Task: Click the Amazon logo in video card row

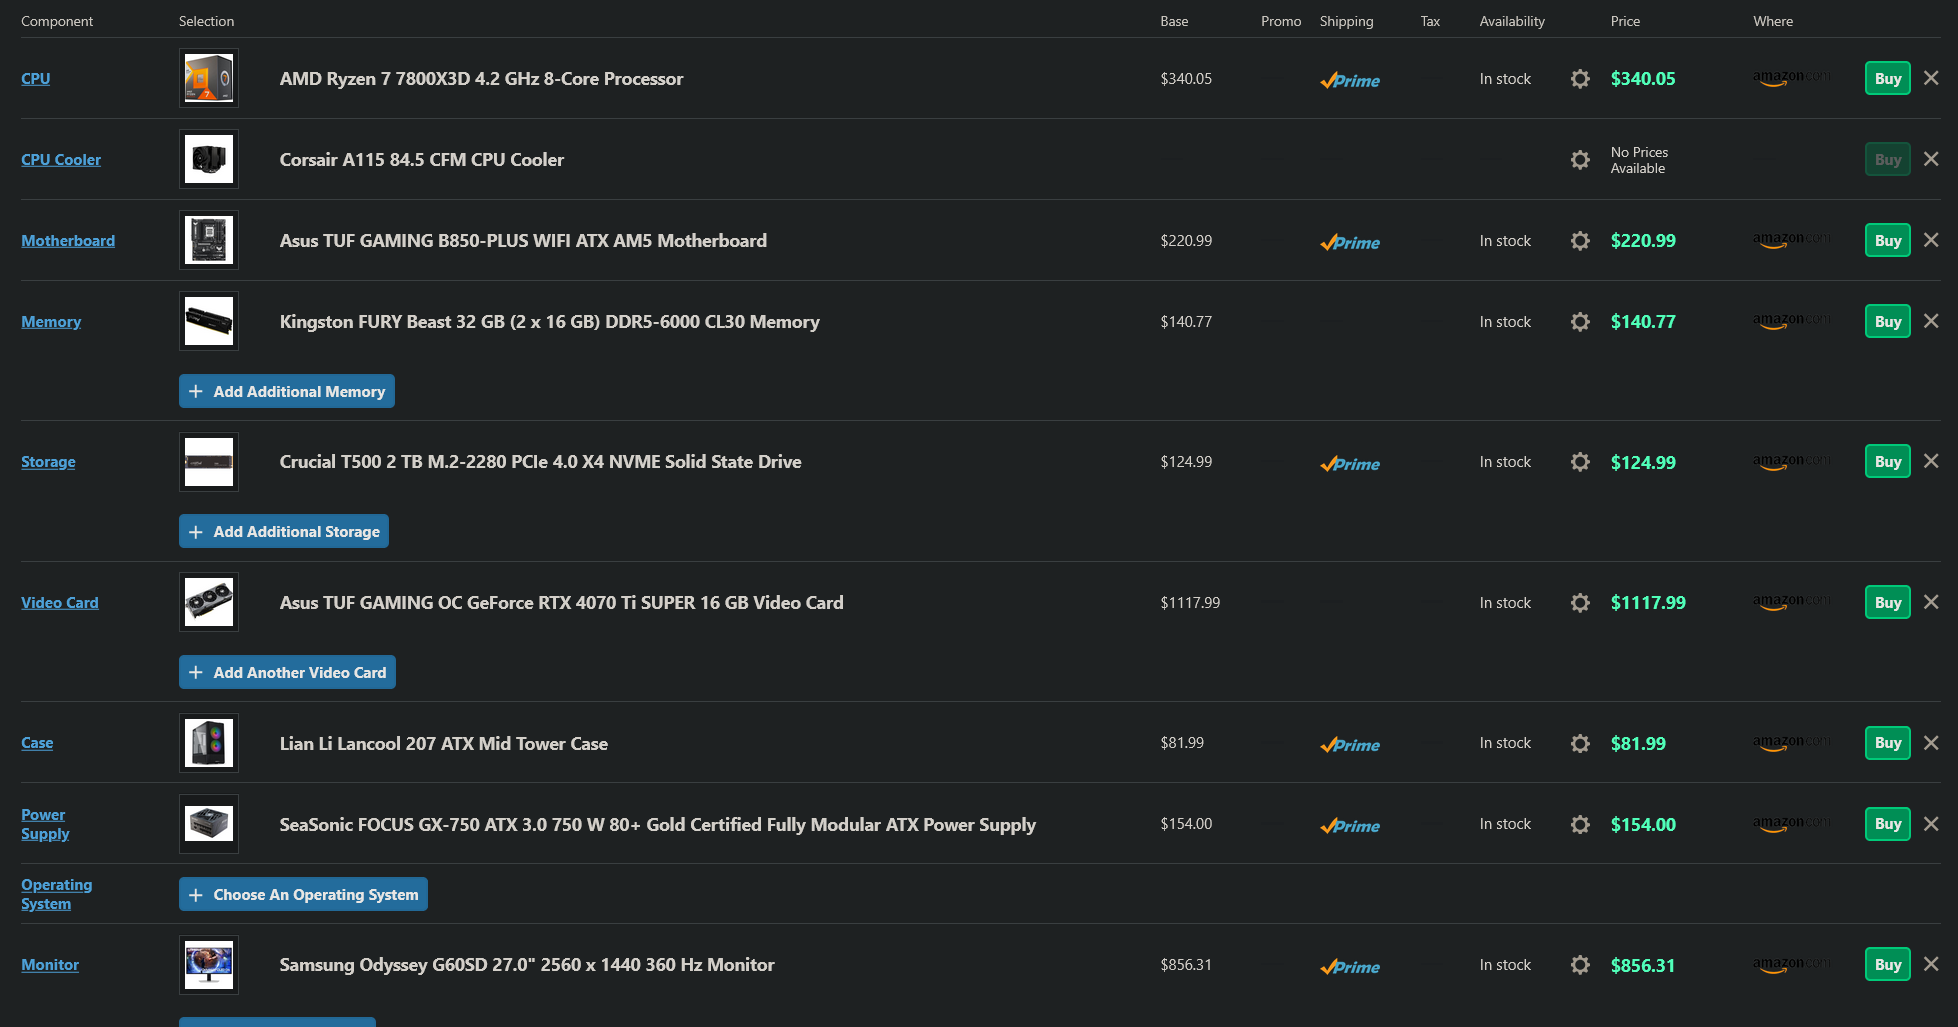Action: pyautogui.click(x=1792, y=602)
